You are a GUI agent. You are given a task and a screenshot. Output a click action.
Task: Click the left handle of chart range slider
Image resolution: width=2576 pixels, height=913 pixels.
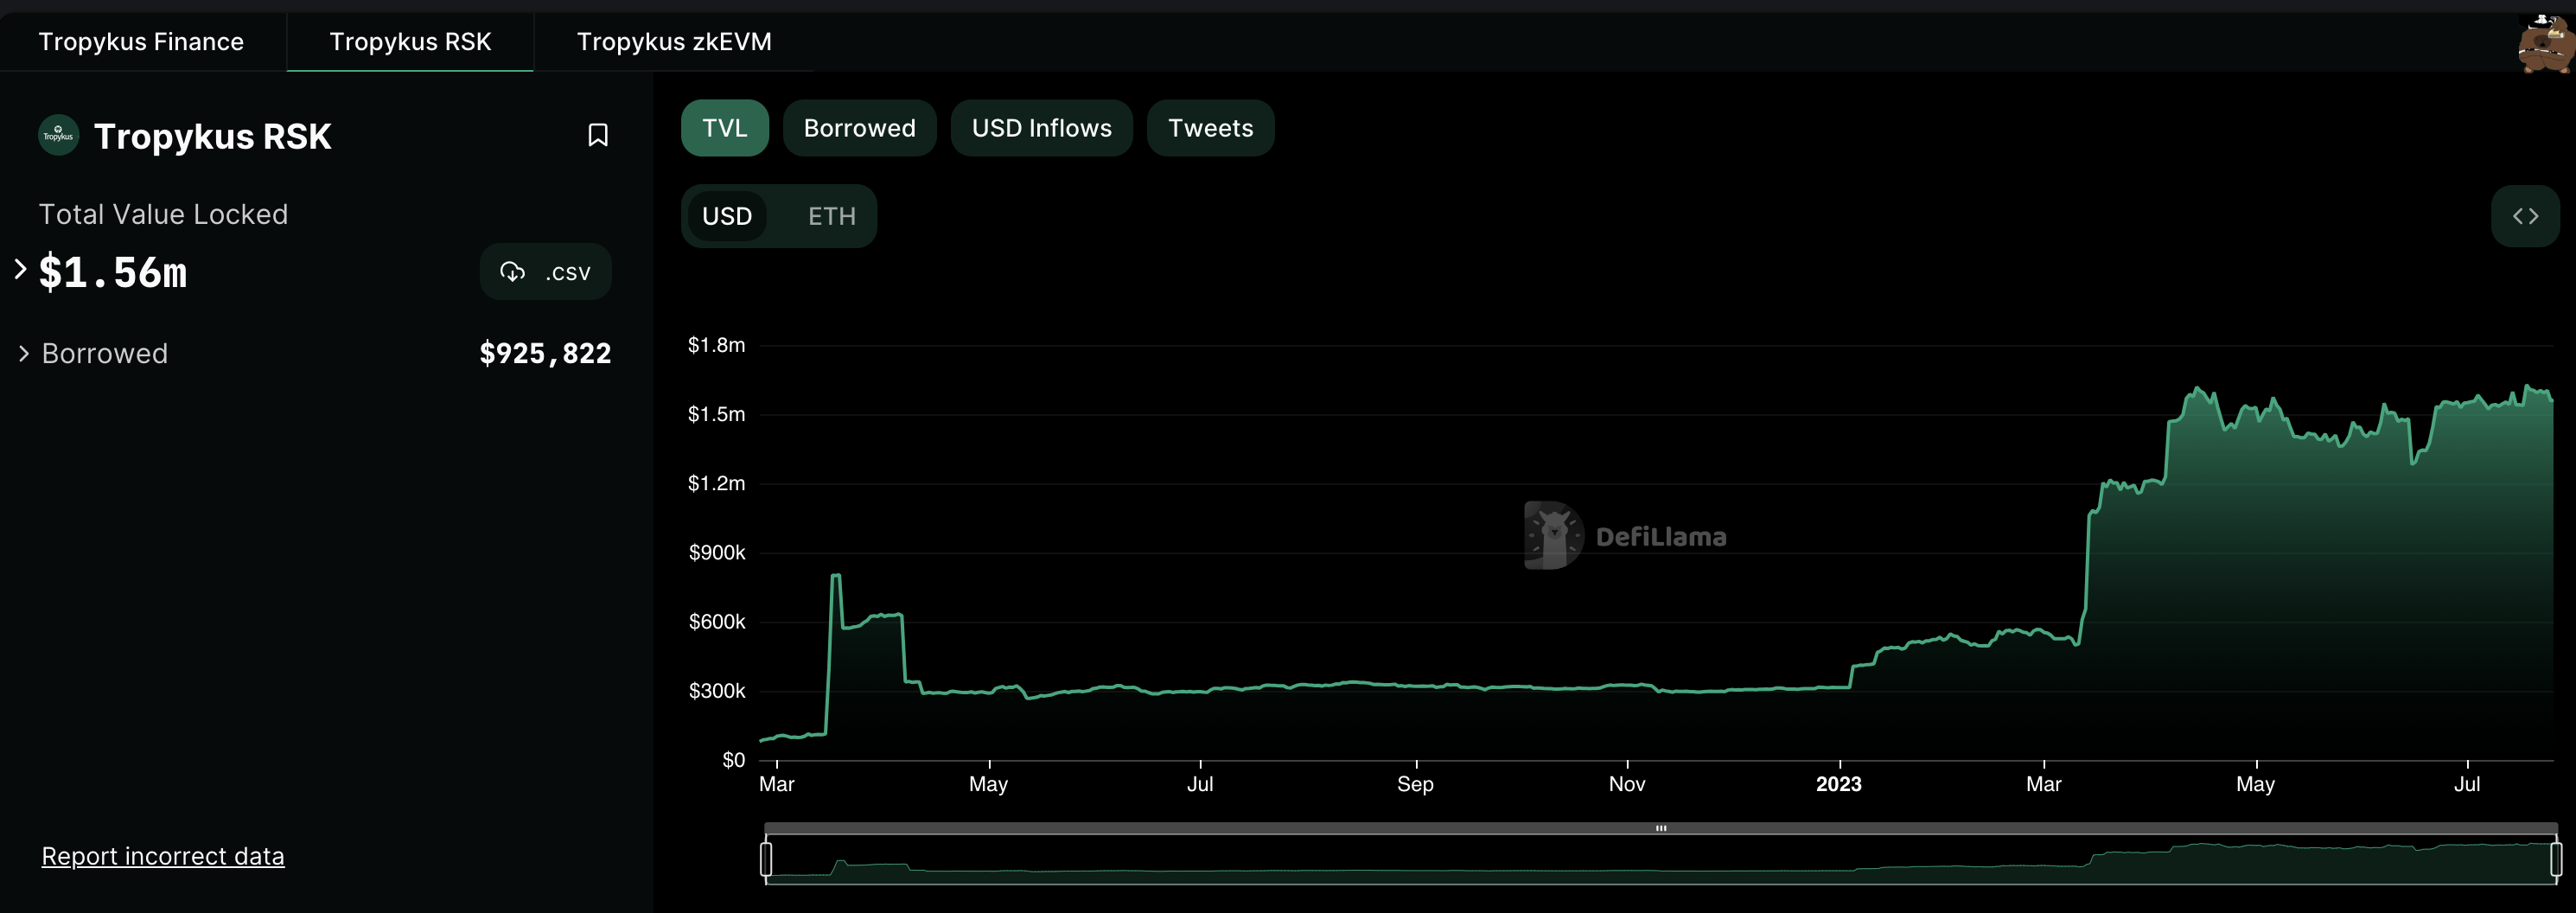pos(766,859)
